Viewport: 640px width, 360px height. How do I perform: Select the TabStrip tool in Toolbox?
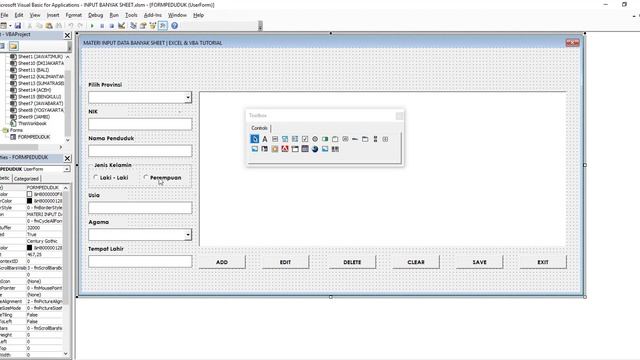coord(355,139)
